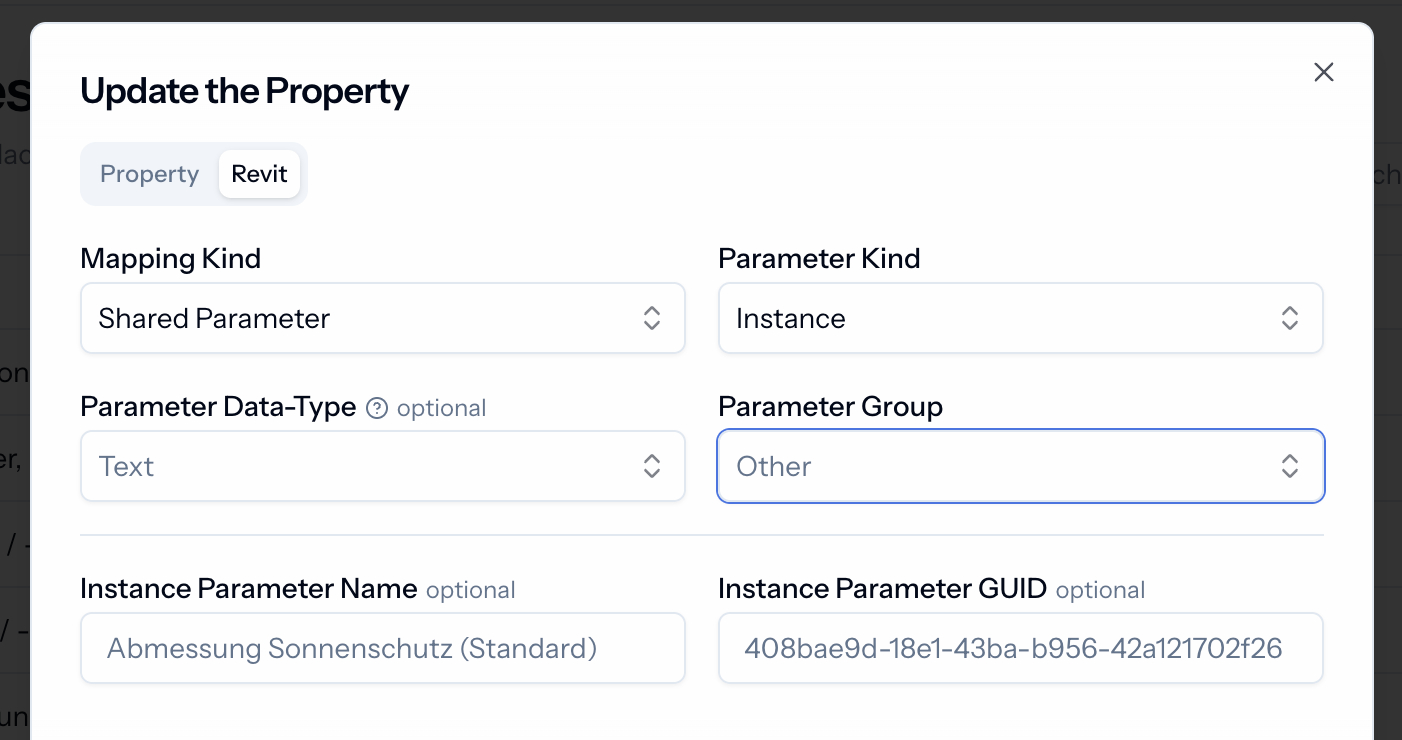The height and width of the screenshot is (740, 1402).
Task: Click the Instance Parameter GUID label
Action: (x=883, y=589)
